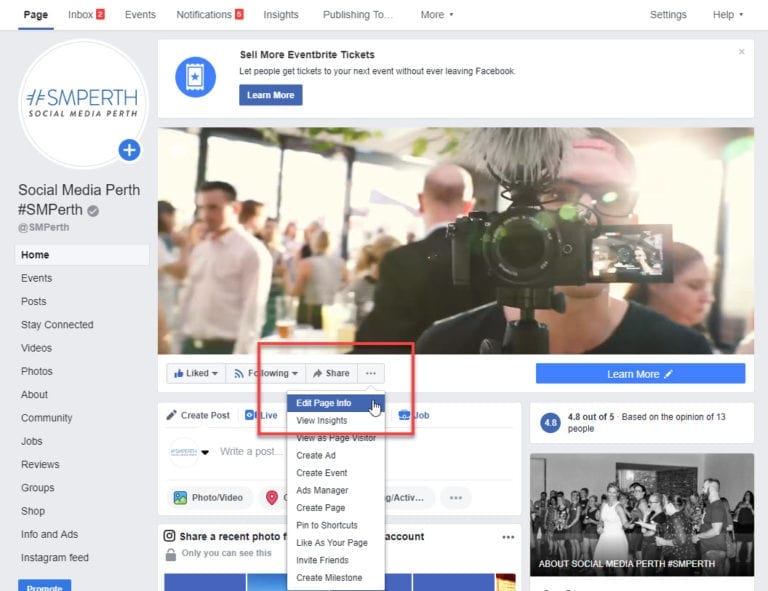This screenshot has width=768, height=591.
Task: Click the Share button
Action: (332, 373)
